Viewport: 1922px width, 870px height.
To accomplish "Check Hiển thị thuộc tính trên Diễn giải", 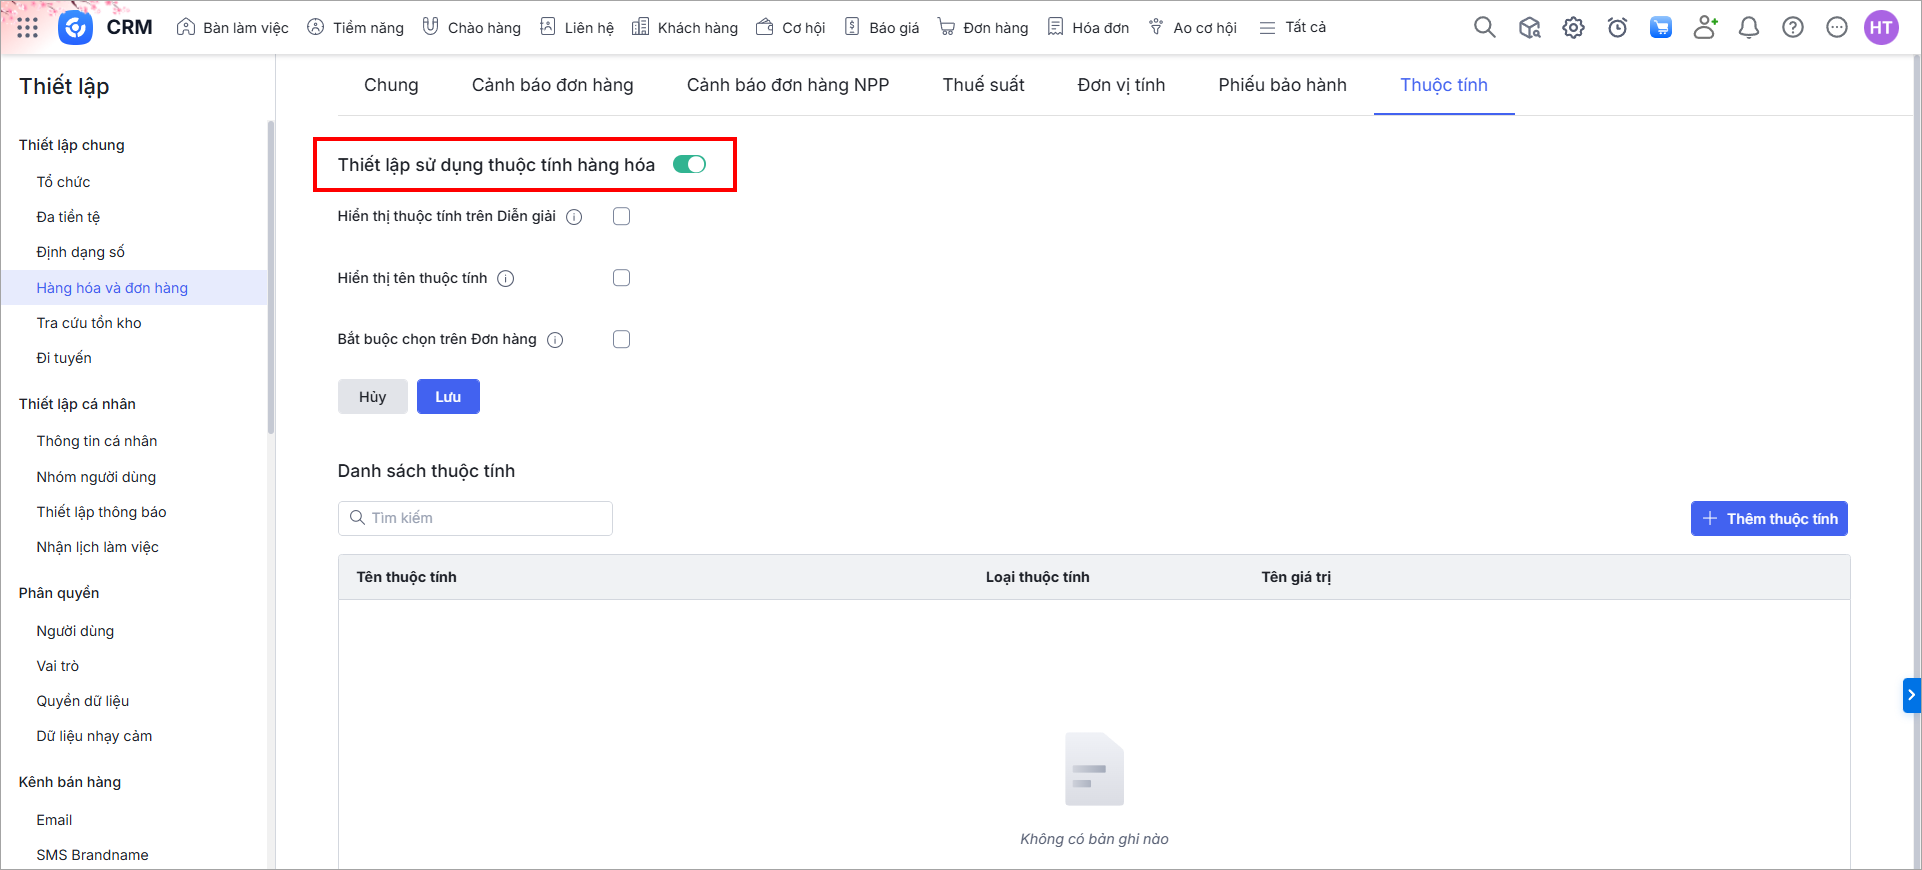I will pos(621,216).
